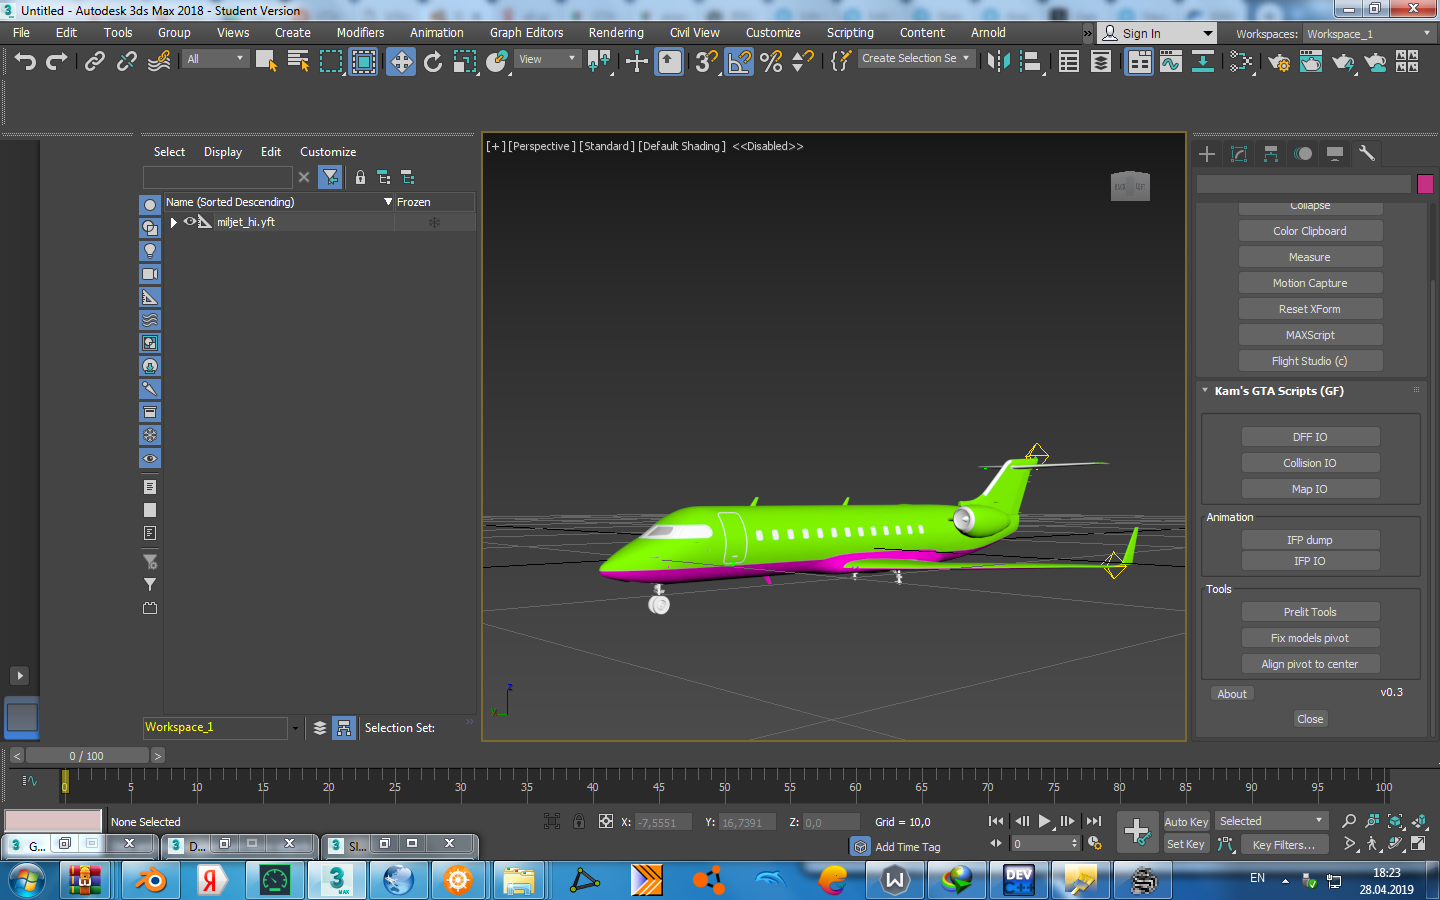
Task: Open the Rendering menu
Action: [x=616, y=33]
